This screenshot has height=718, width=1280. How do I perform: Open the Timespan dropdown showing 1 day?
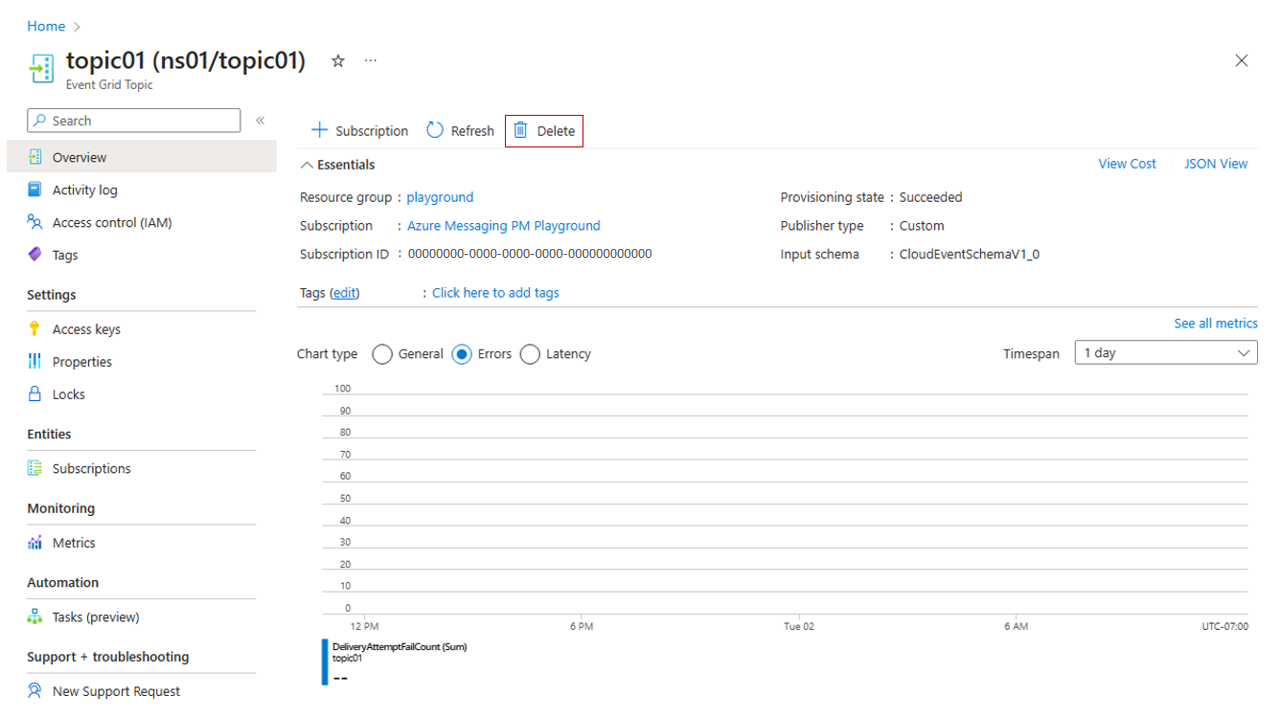pyautogui.click(x=1165, y=352)
